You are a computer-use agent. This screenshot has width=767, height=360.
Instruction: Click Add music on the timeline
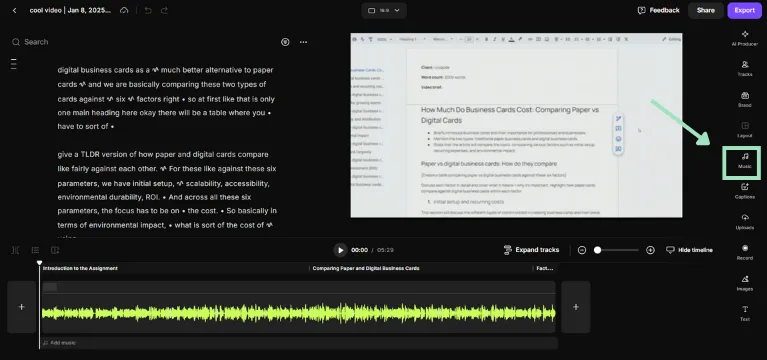tap(60, 343)
